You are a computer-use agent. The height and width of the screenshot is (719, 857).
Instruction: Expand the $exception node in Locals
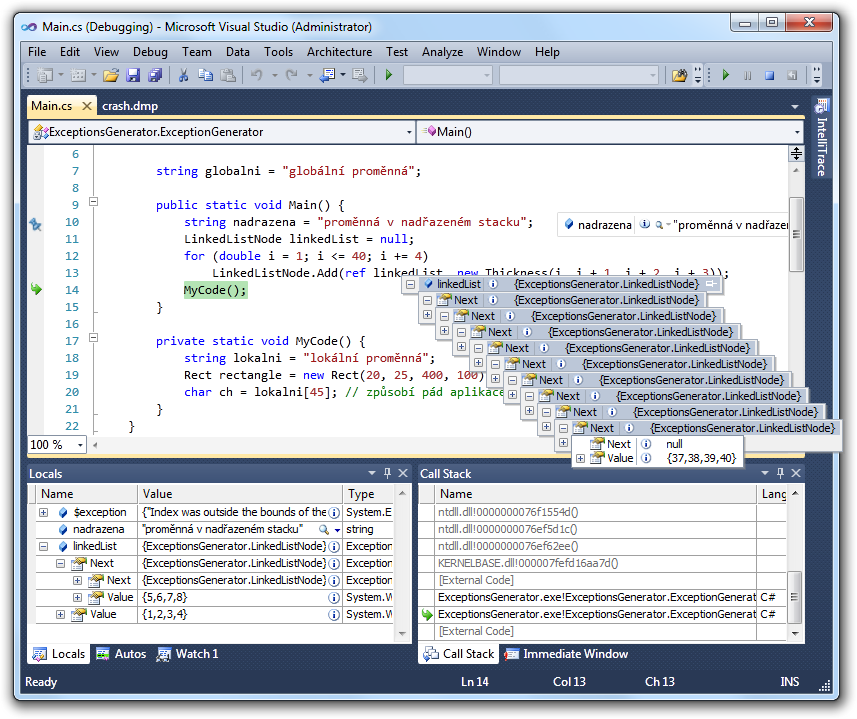43,512
